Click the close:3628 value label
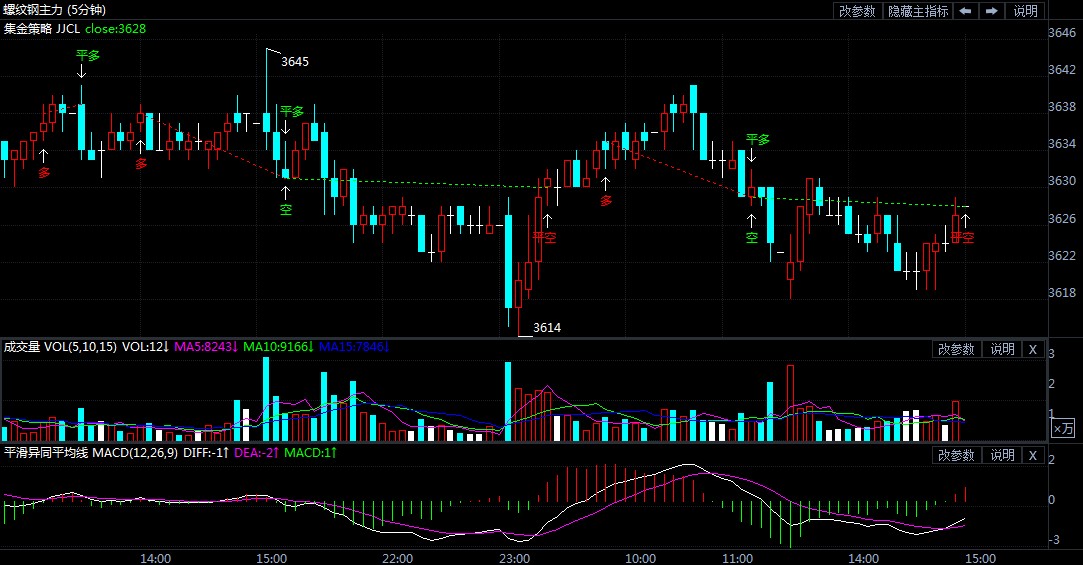Viewport: 1083px width, 565px height. [x=115, y=28]
